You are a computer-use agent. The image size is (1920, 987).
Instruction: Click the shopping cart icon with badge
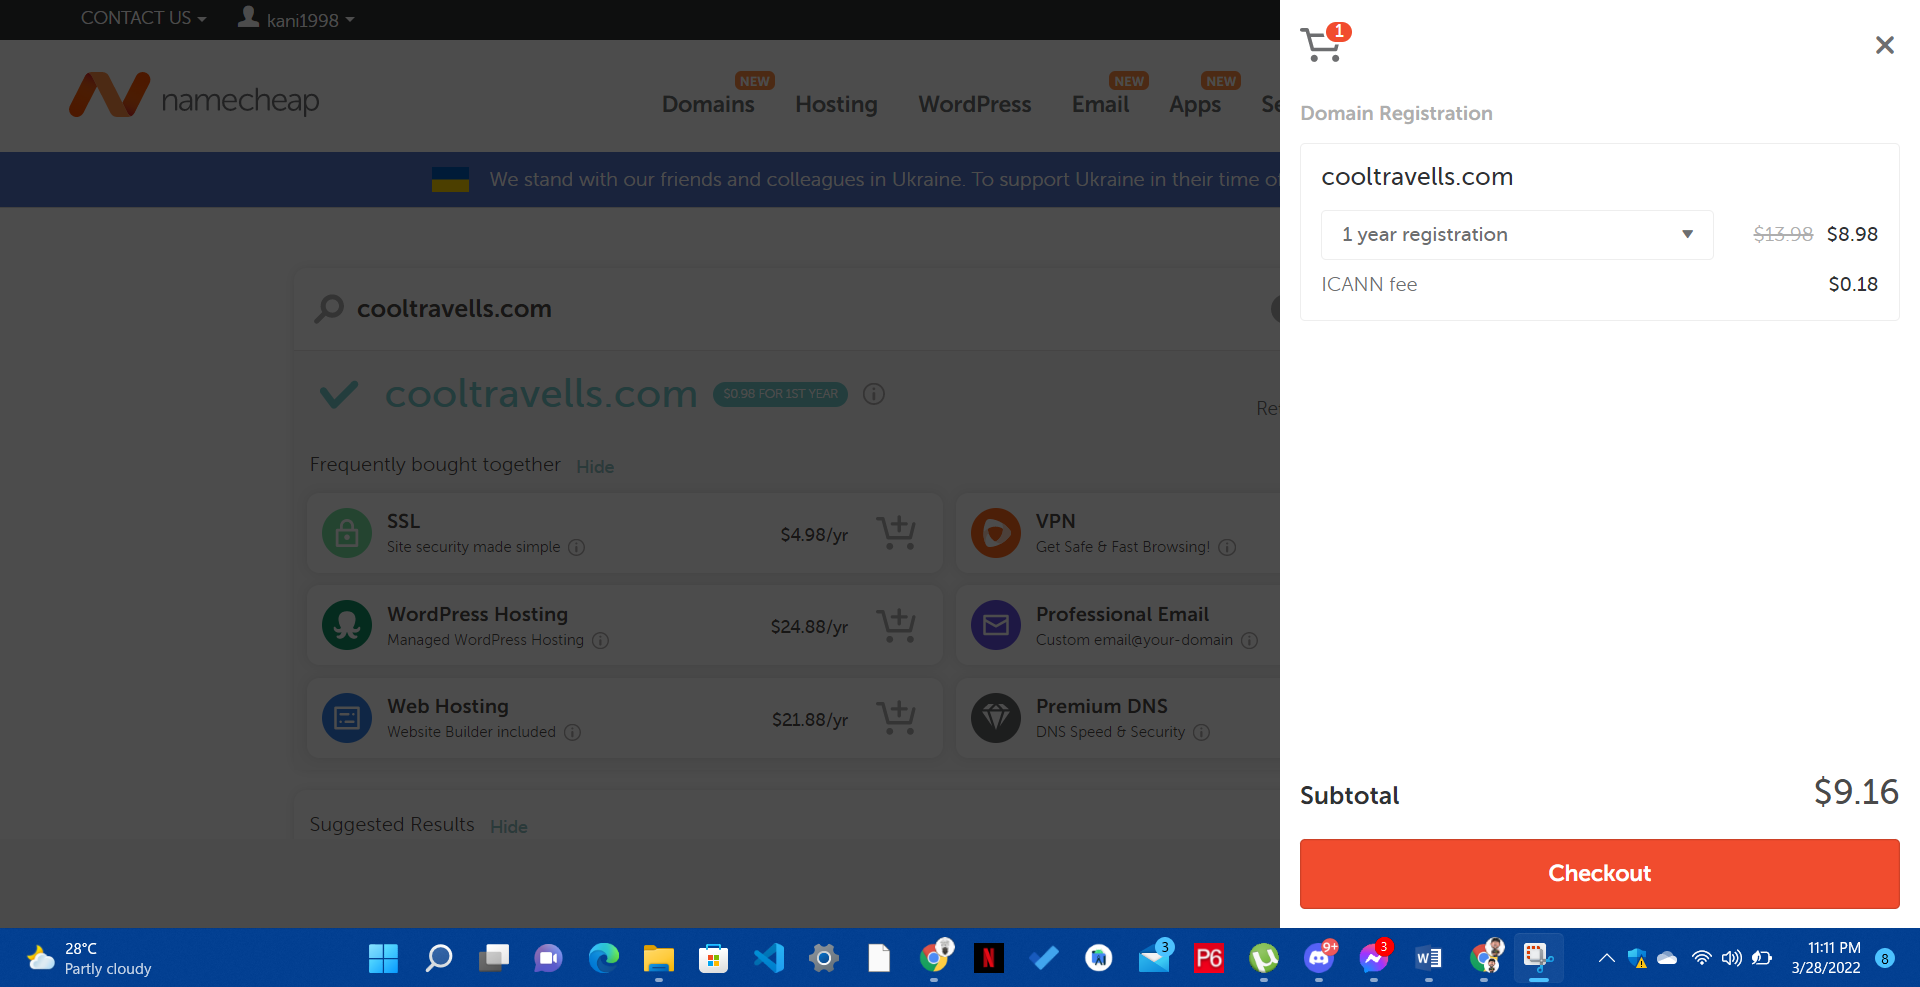[1324, 43]
